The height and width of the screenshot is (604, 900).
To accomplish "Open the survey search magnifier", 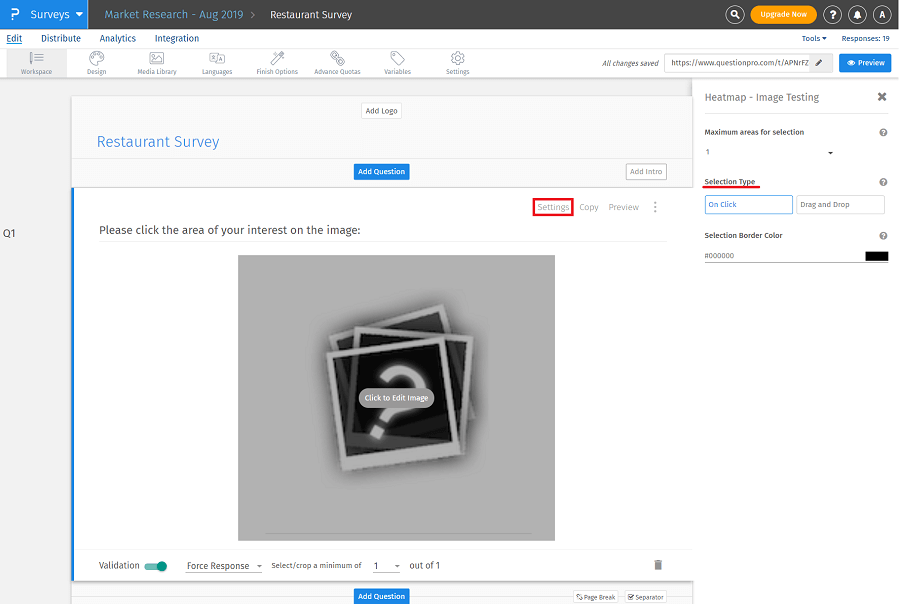I will 734,14.
